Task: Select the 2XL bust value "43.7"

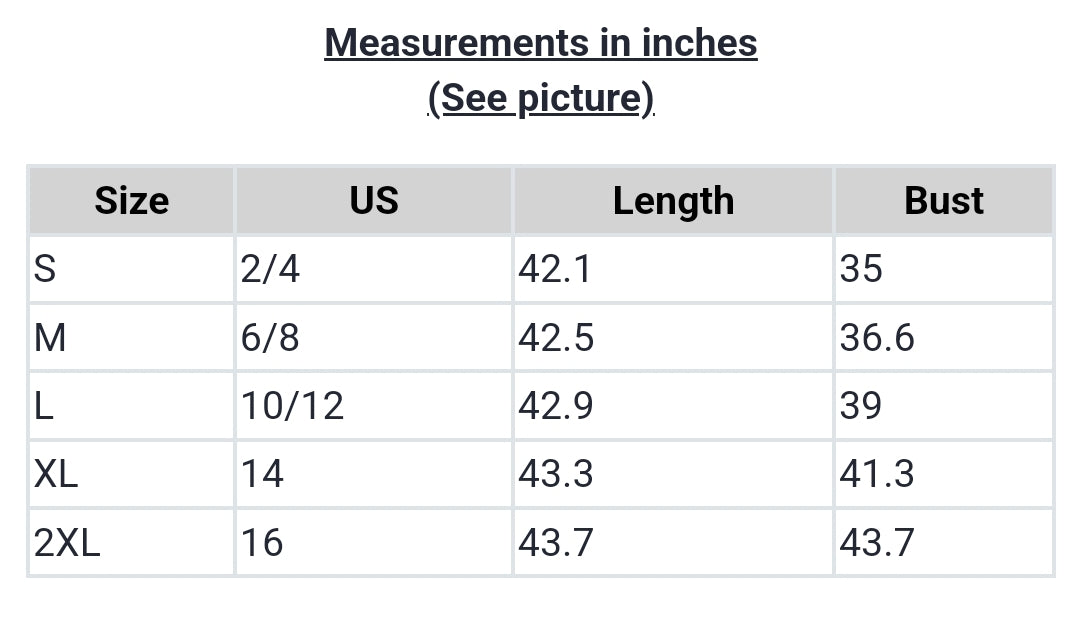Action: 877,543
